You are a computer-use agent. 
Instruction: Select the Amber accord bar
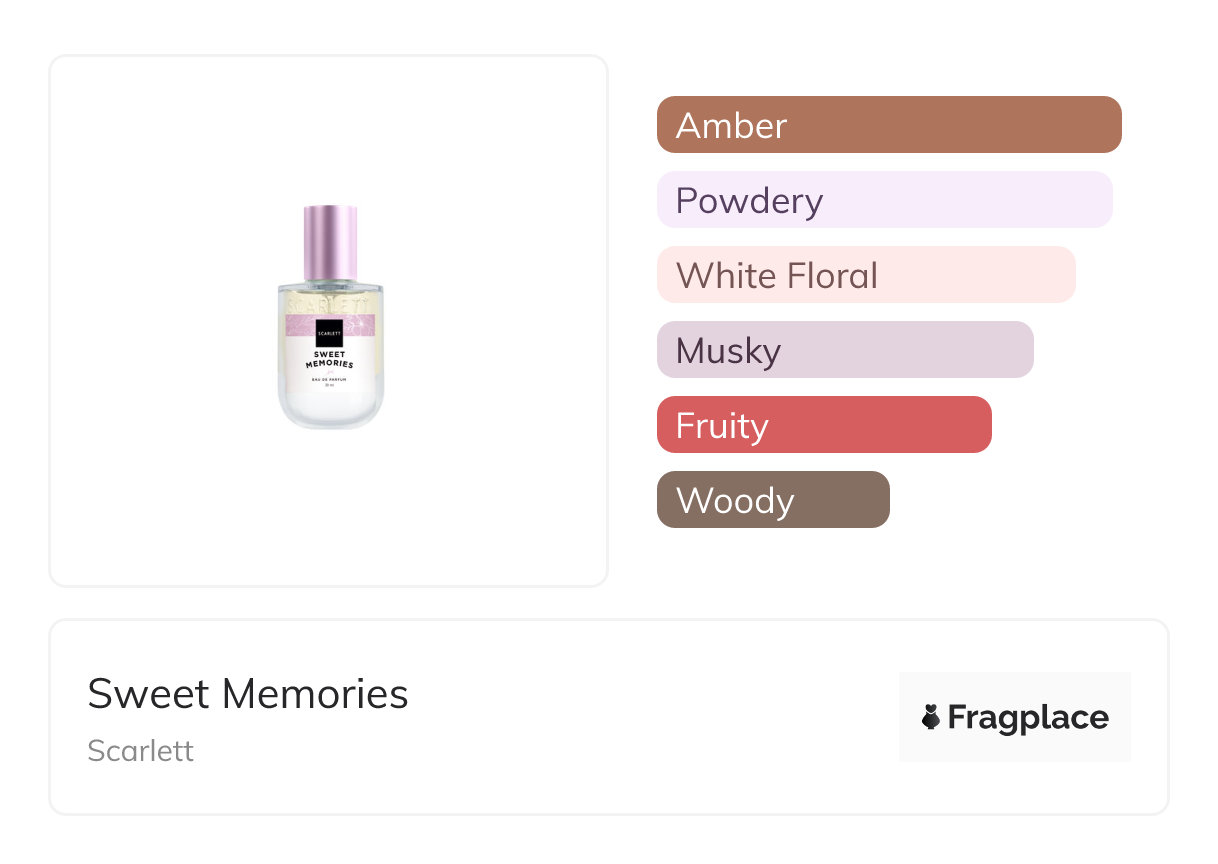click(888, 125)
